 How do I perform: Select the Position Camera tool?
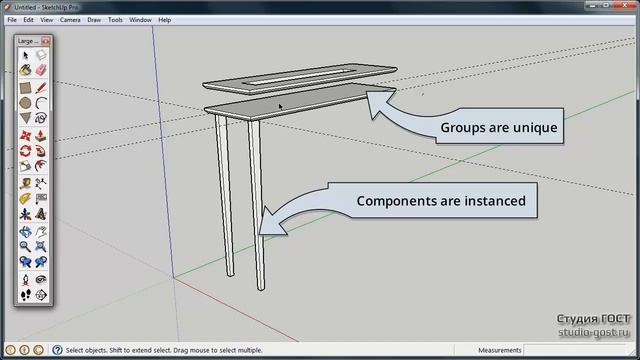[25, 280]
